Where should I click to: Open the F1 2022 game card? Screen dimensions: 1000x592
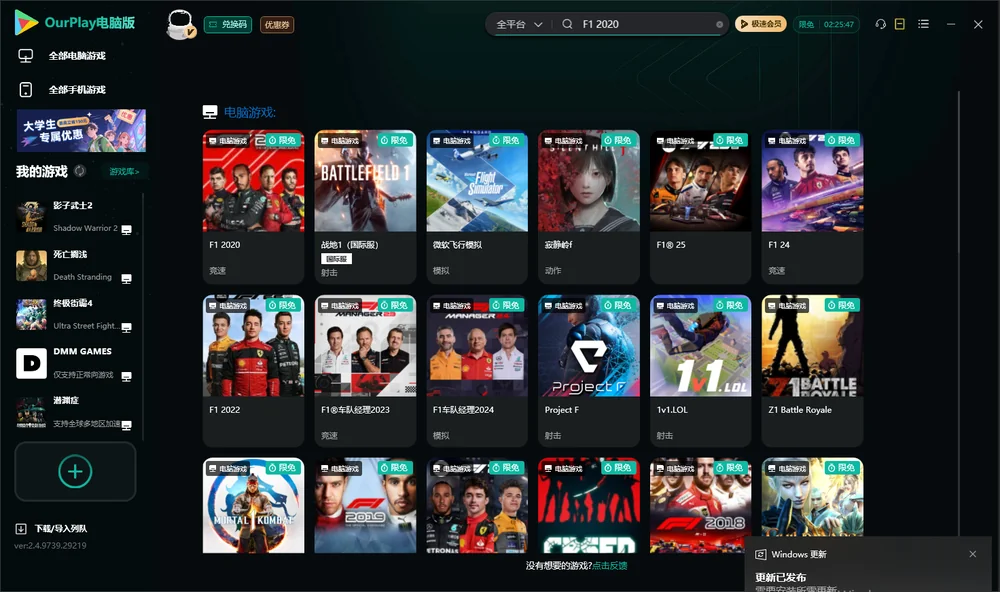[253, 371]
